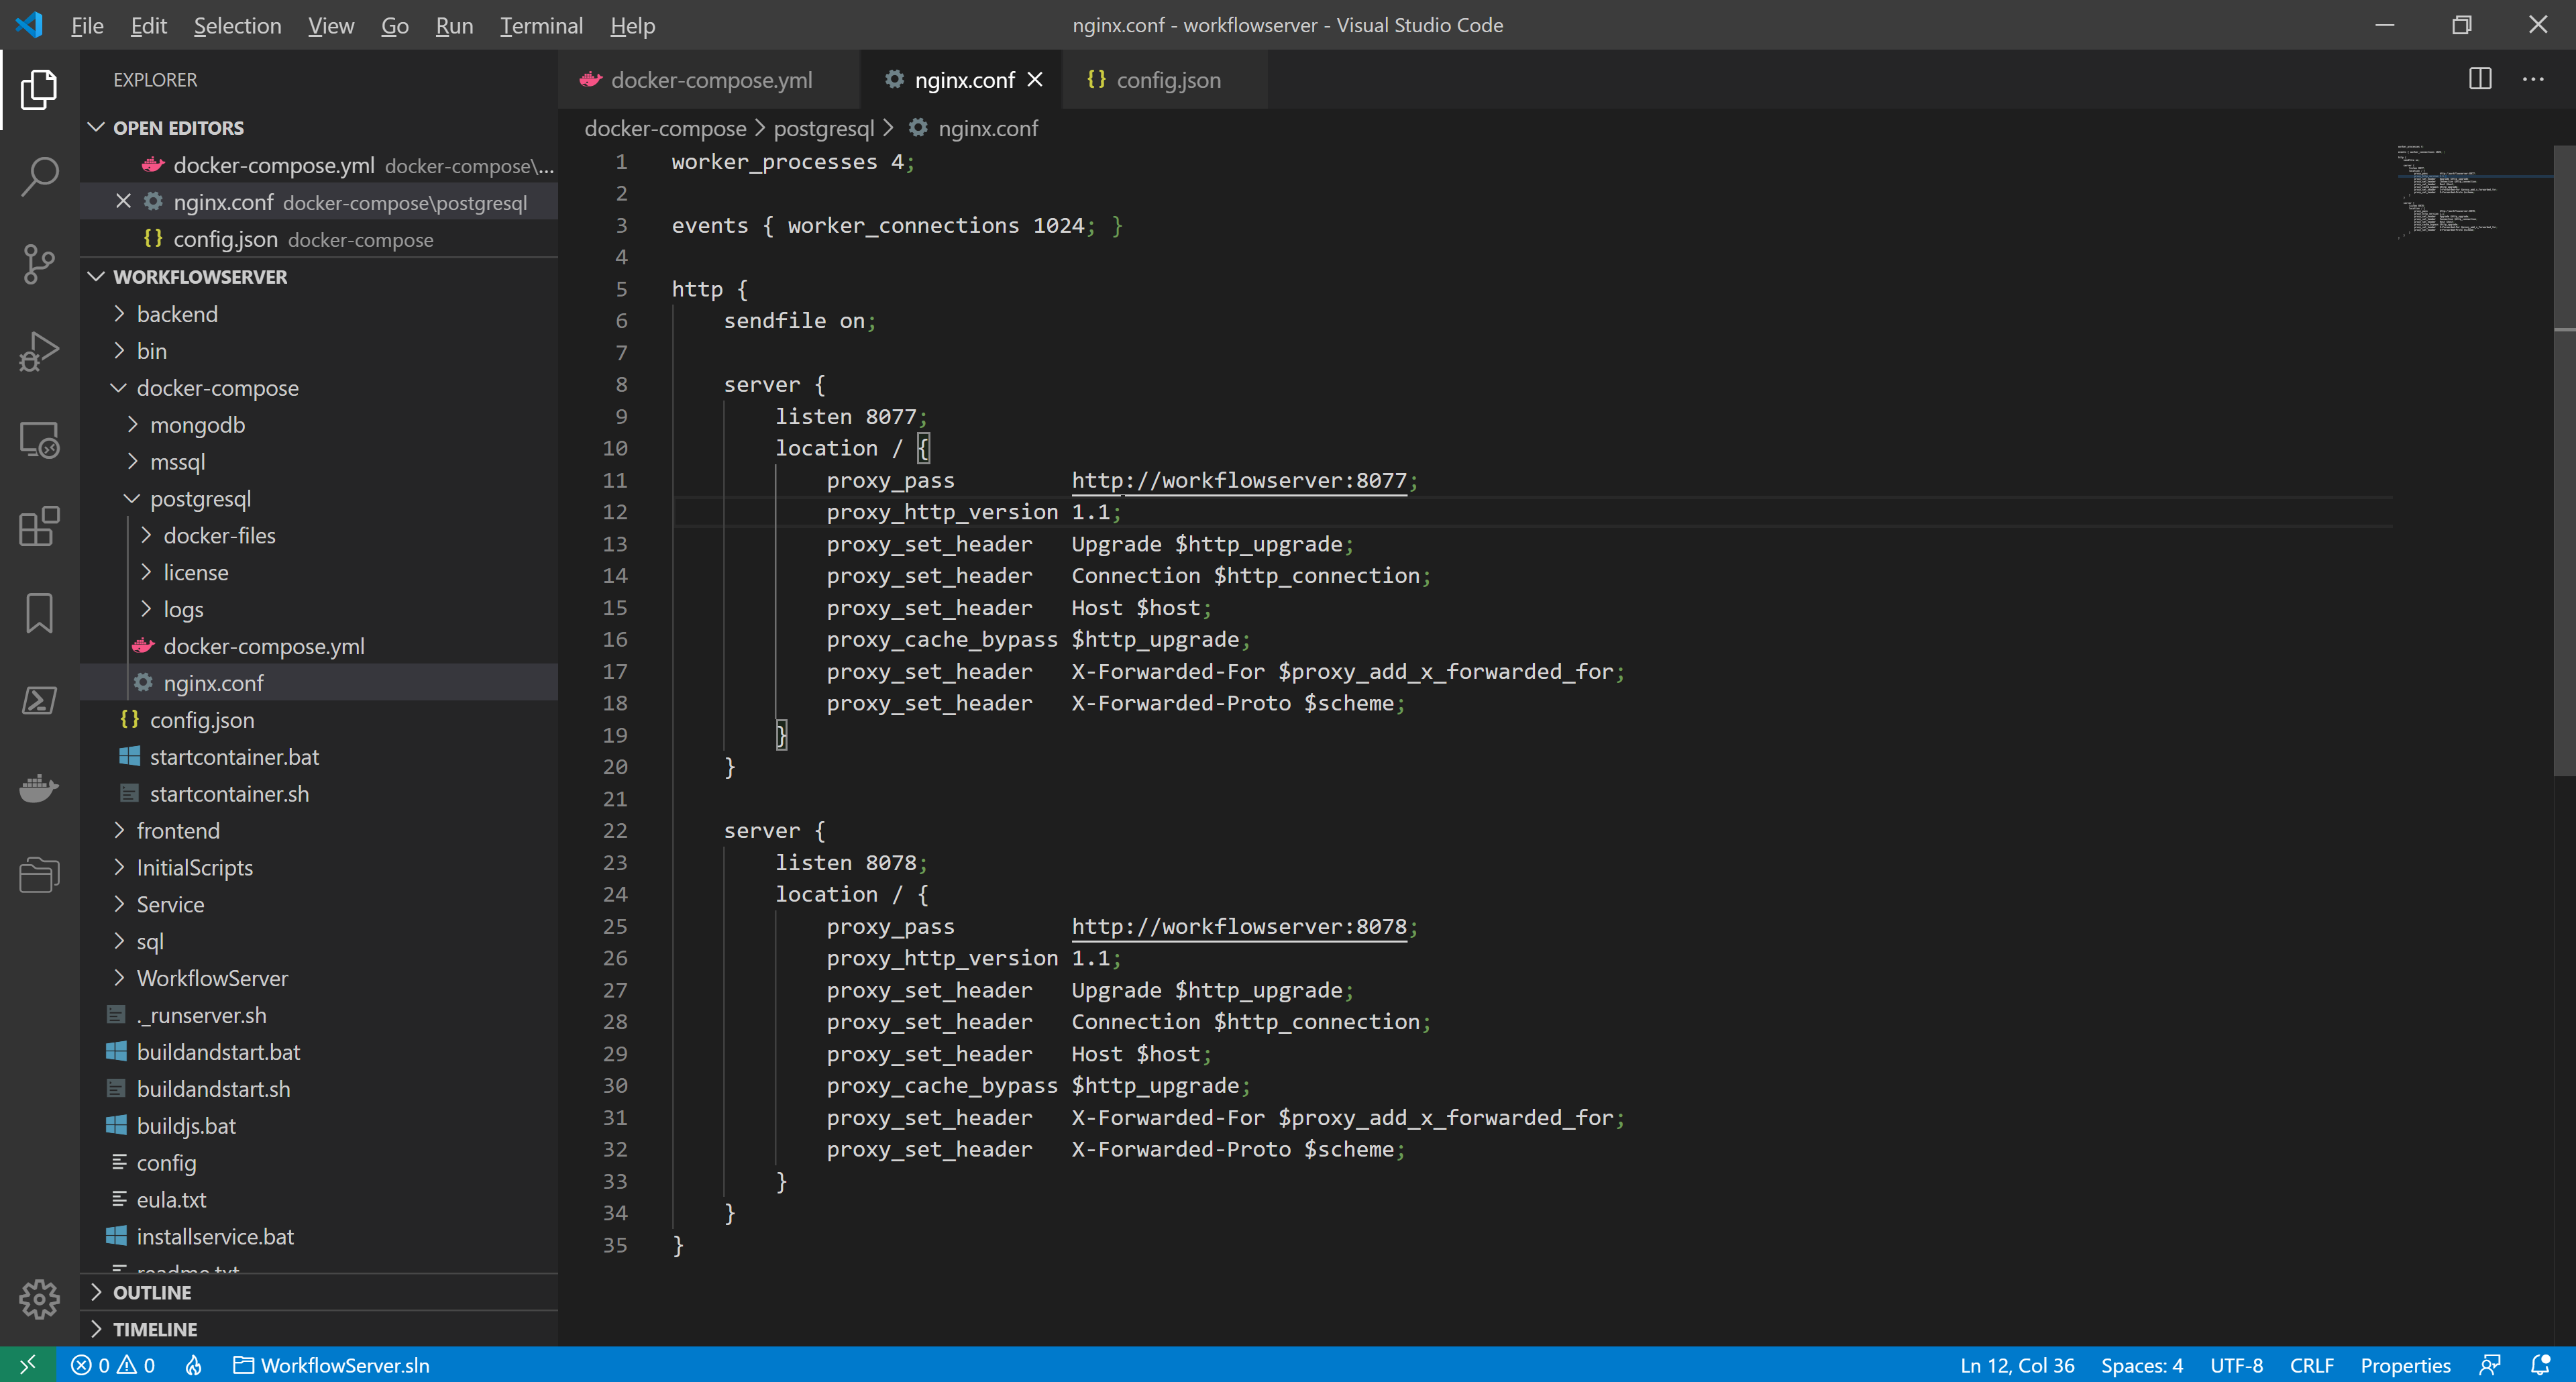Open the Manage gear icon
The width and height of the screenshot is (2576, 1382).
click(39, 1299)
